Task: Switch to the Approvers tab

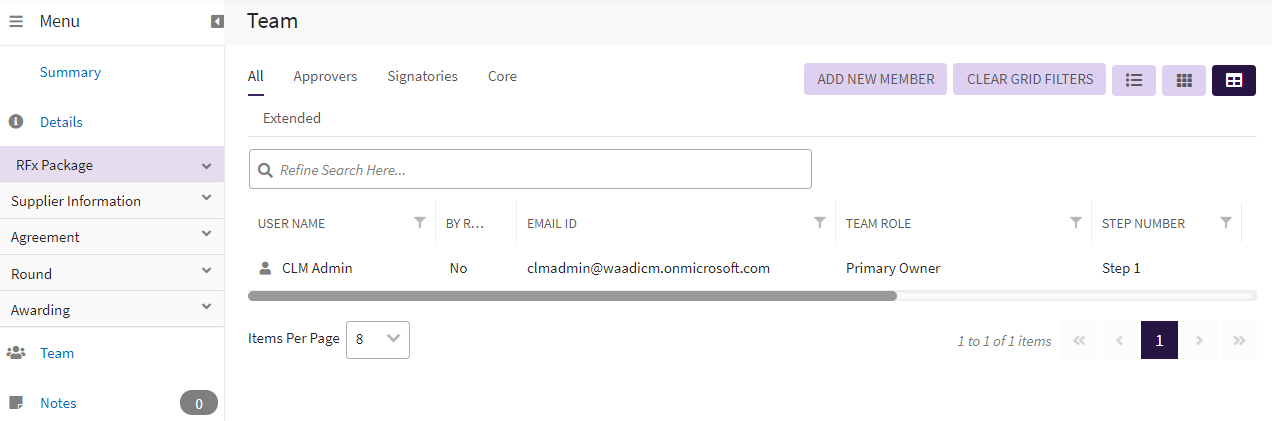Action: click(x=325, y=76)
